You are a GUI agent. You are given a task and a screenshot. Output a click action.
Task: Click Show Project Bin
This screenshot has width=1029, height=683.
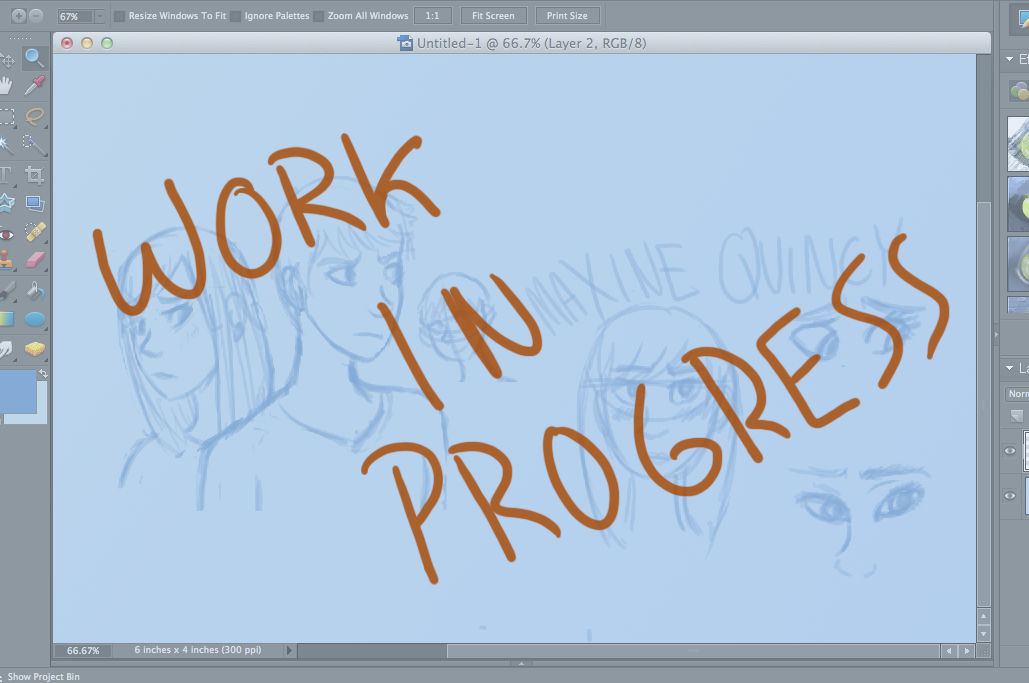(x=43, y=676)
